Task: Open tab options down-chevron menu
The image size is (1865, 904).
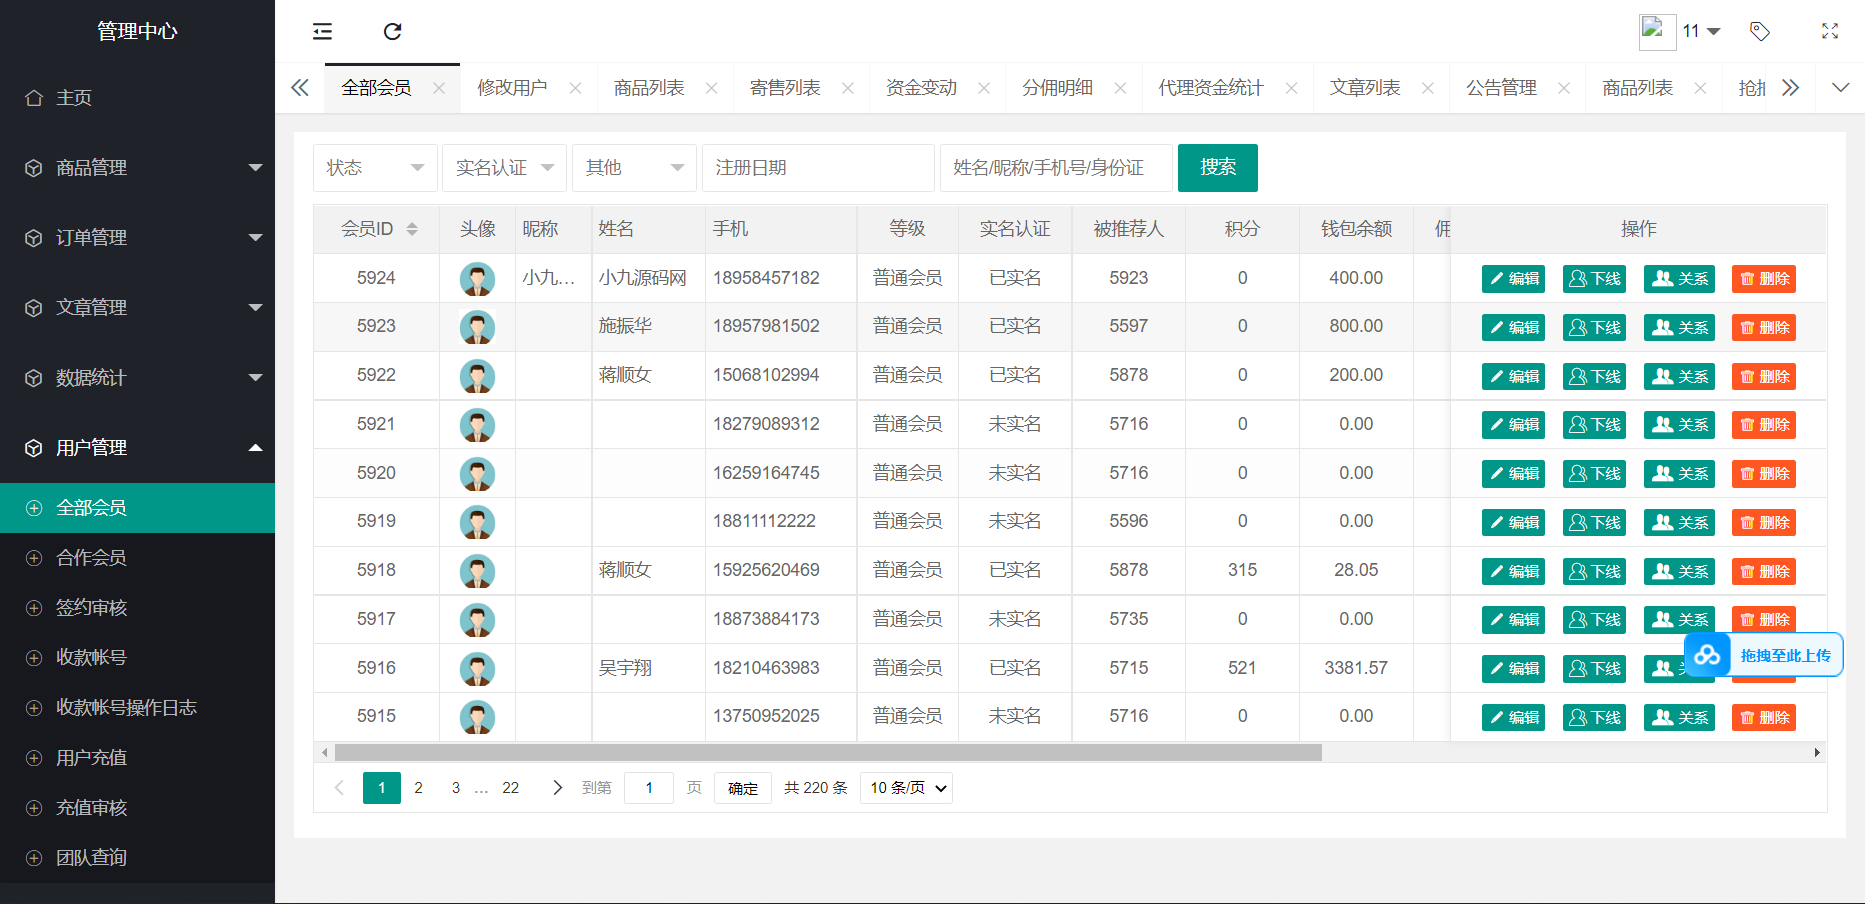Action: pyautogui.click(x=1840, y=88)
